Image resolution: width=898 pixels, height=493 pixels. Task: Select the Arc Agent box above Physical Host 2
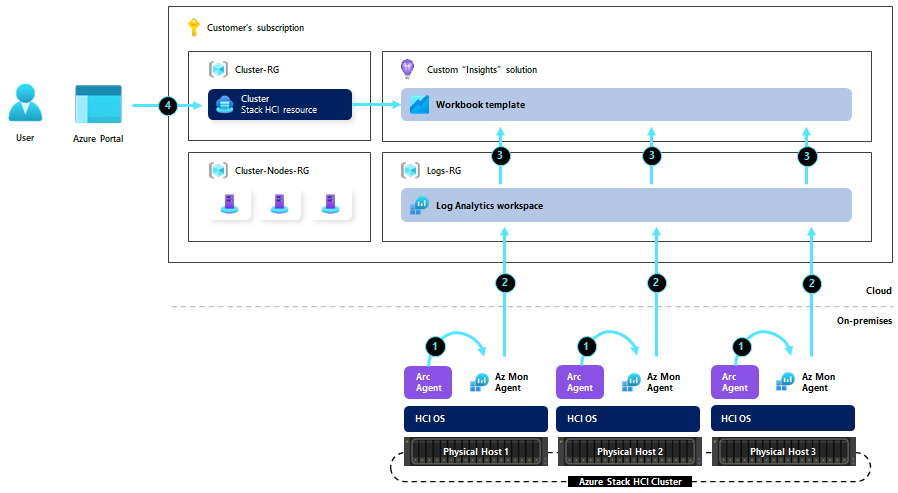(x=580, y=382)
